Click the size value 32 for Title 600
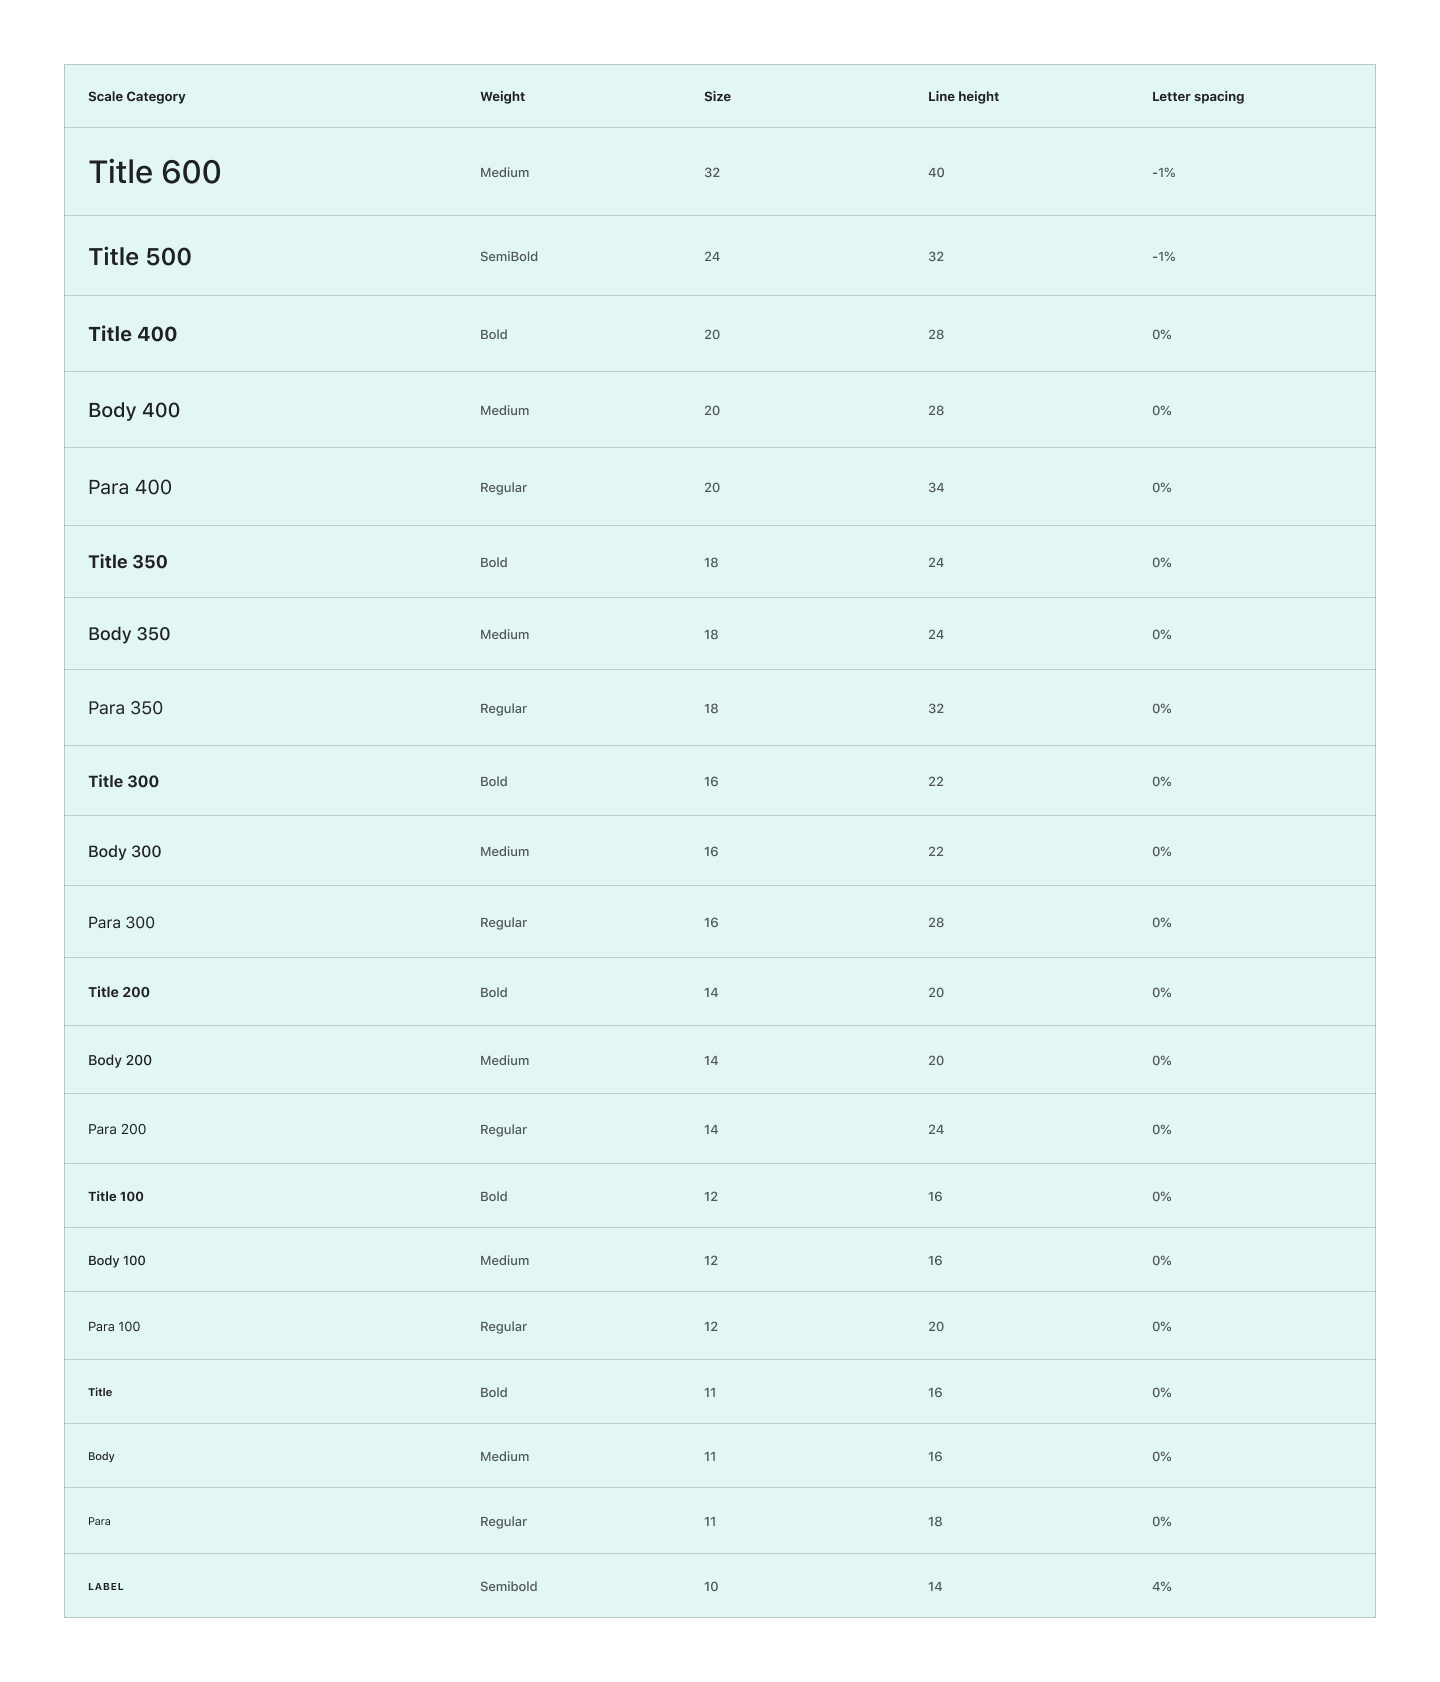The height and width of the screenshot is (1682, 1440). pyautogui.click(x=712, y=173)
